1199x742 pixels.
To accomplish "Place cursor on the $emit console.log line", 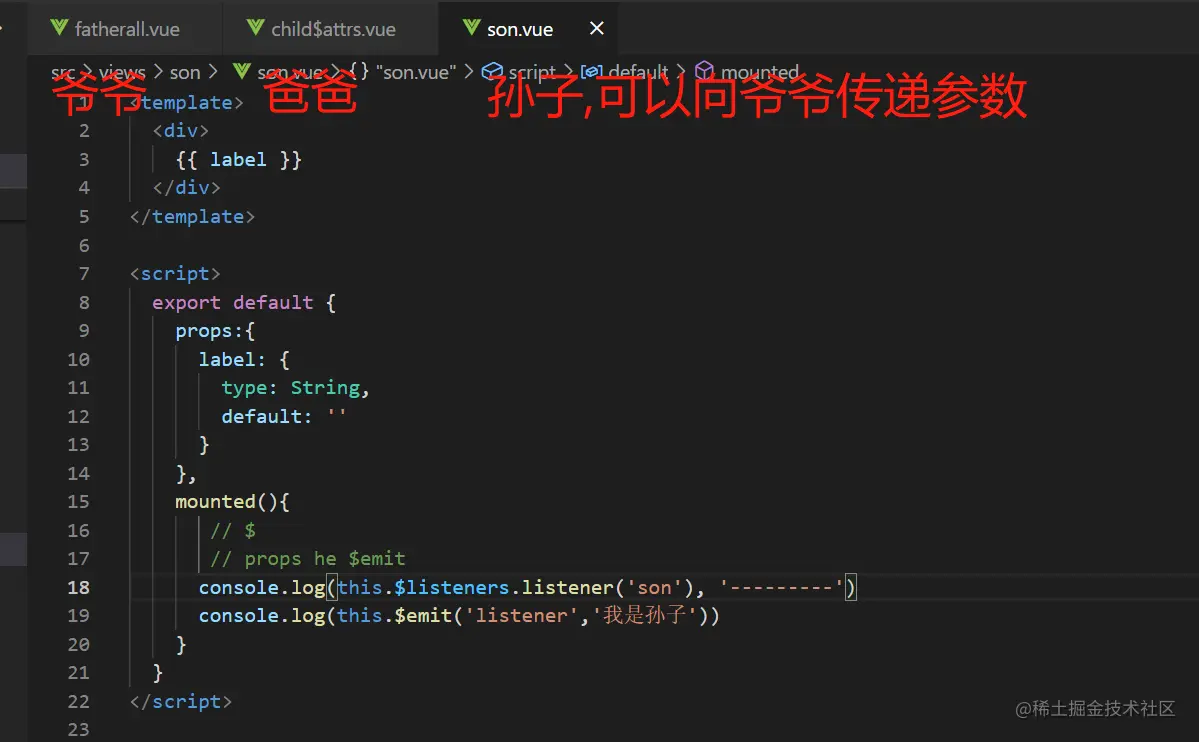I will [450, 615].
